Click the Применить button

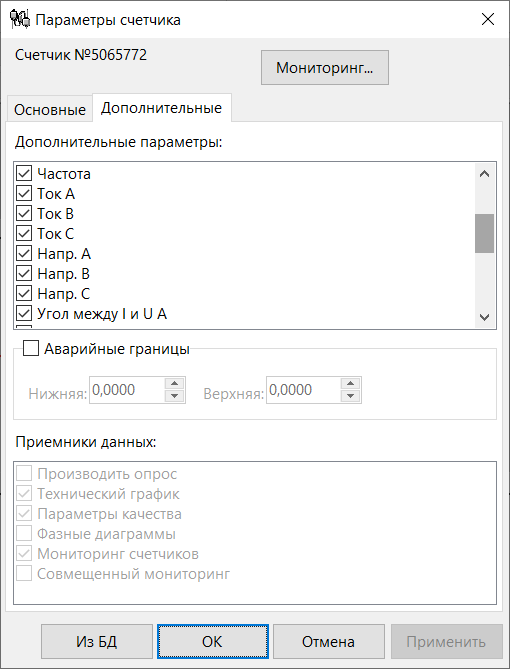(446, 642)
